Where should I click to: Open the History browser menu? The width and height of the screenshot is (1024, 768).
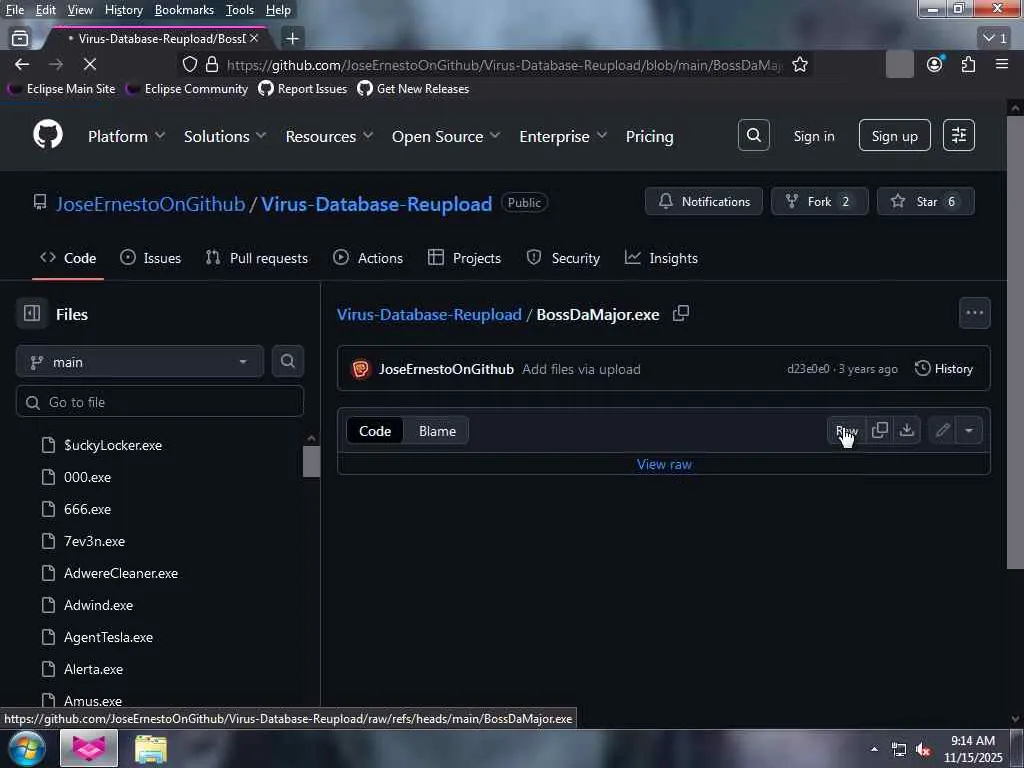tap(123, 10)
